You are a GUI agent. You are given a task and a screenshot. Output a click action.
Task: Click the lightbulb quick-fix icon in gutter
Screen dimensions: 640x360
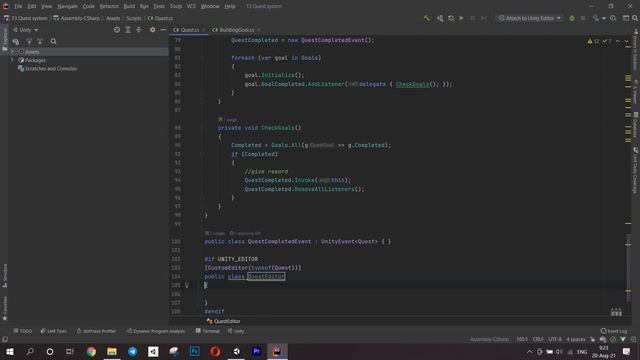[x=187, y=285]
